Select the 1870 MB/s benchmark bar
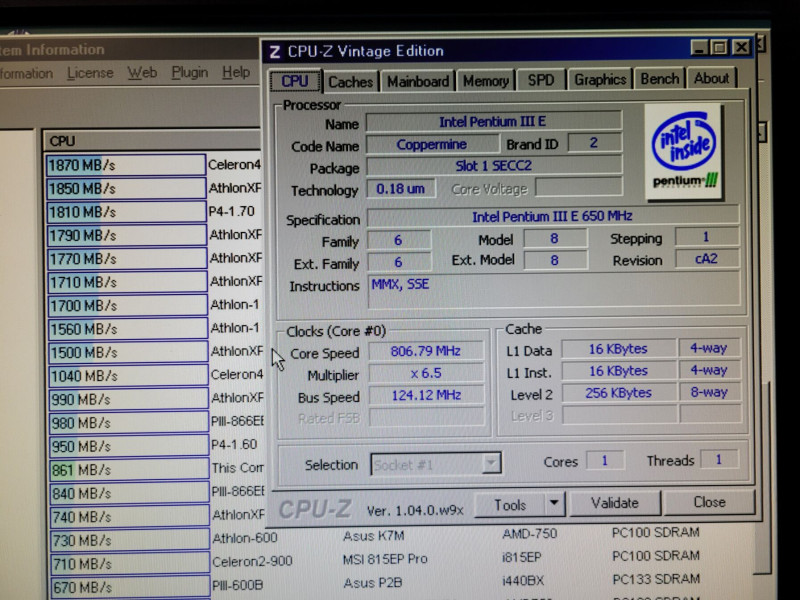This screenshot has height=600, width=800. [126, 165]
